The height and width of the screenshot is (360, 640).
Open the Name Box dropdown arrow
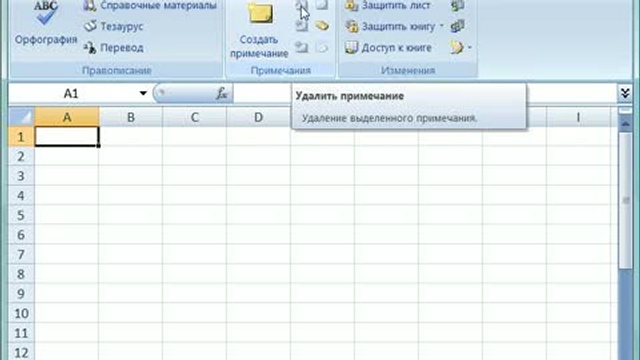point(143,93)
